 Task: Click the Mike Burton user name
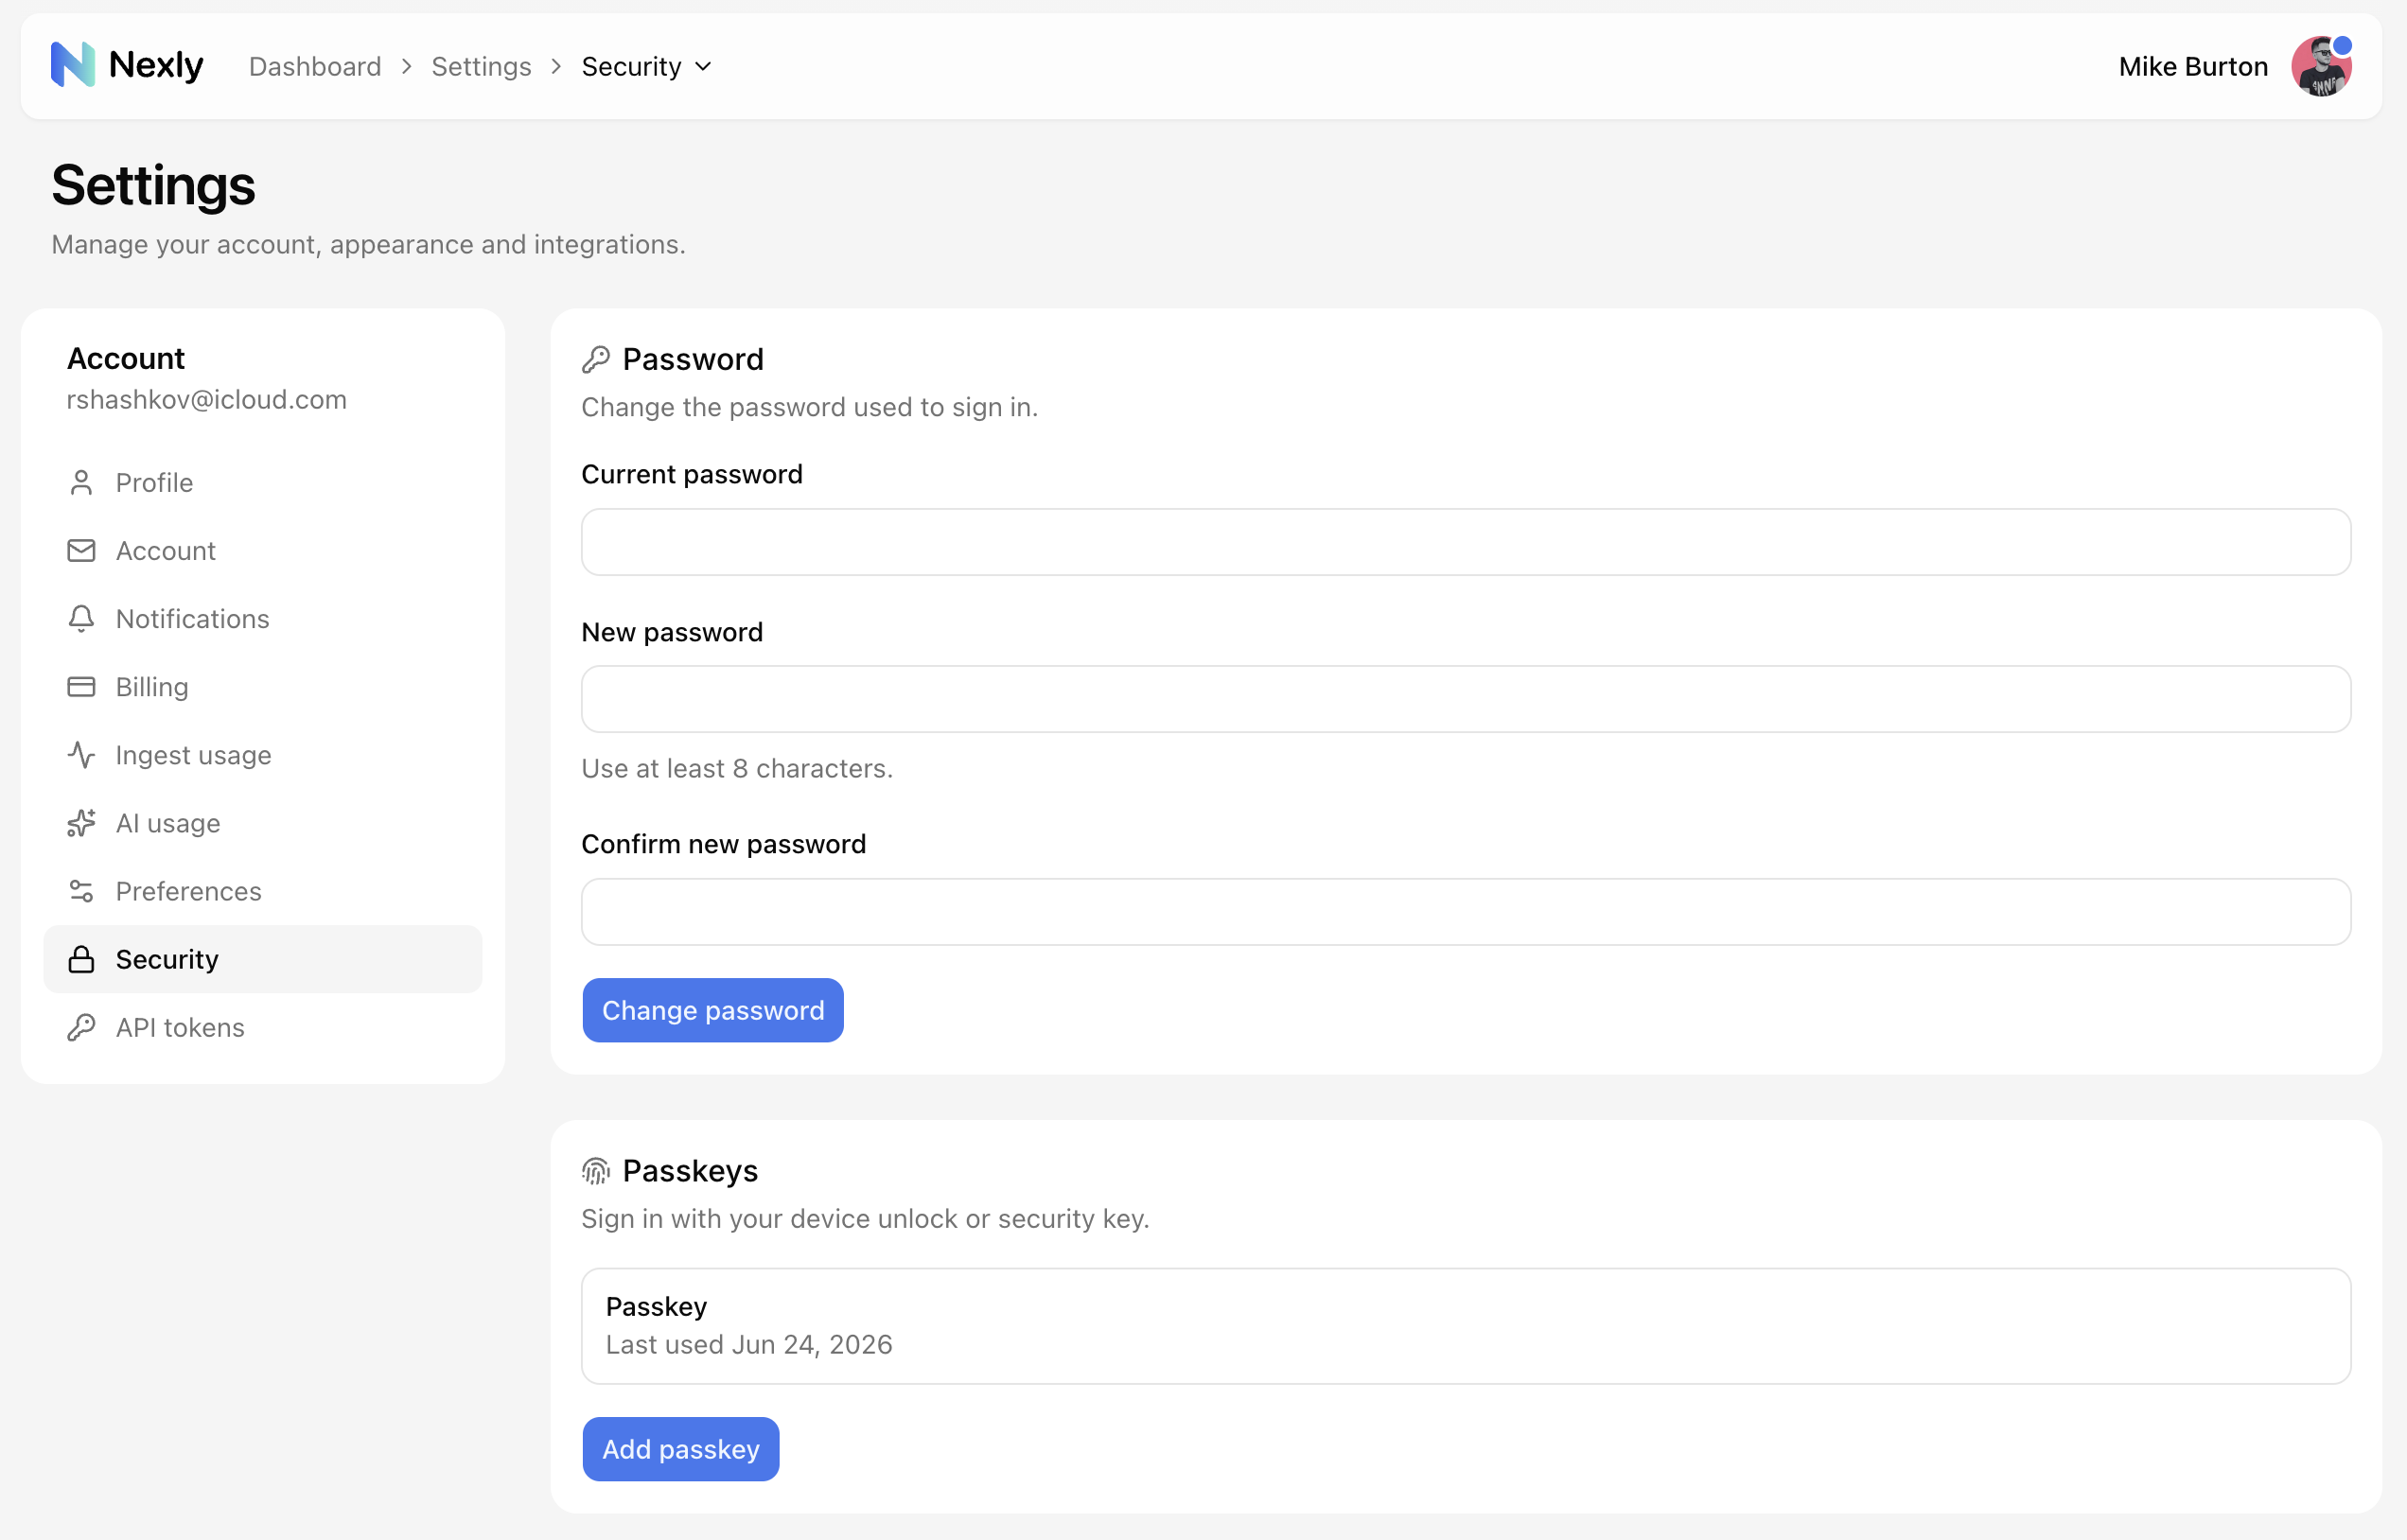(x=2193, y=66)
